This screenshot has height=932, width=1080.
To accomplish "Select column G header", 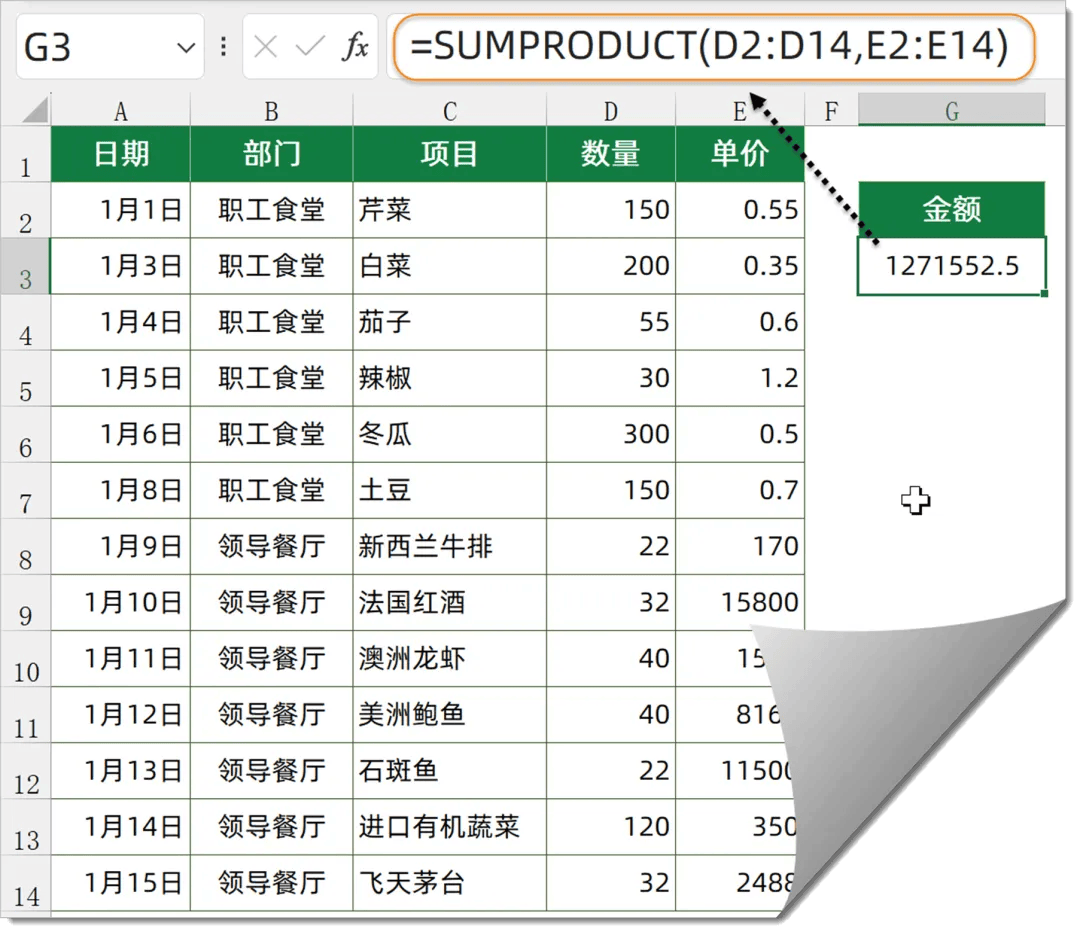I will pos(952,110).
